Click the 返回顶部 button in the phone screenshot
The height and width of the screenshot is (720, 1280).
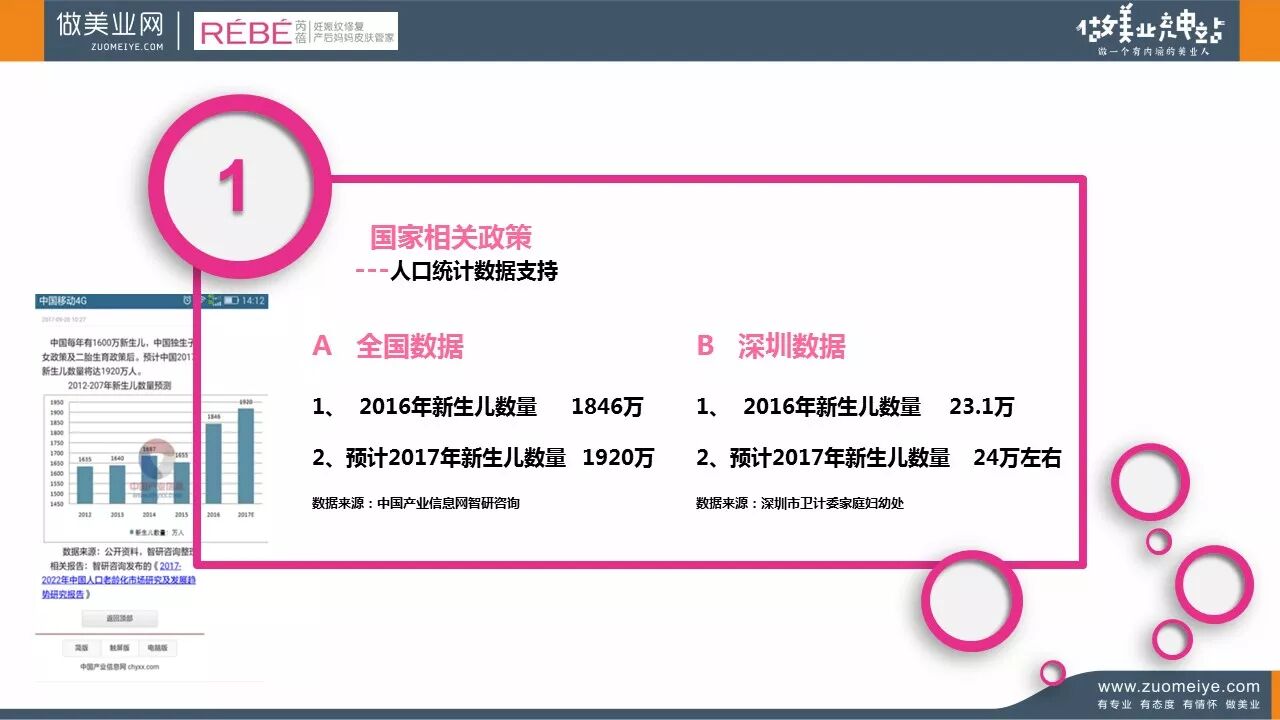[x=119, y=619]
